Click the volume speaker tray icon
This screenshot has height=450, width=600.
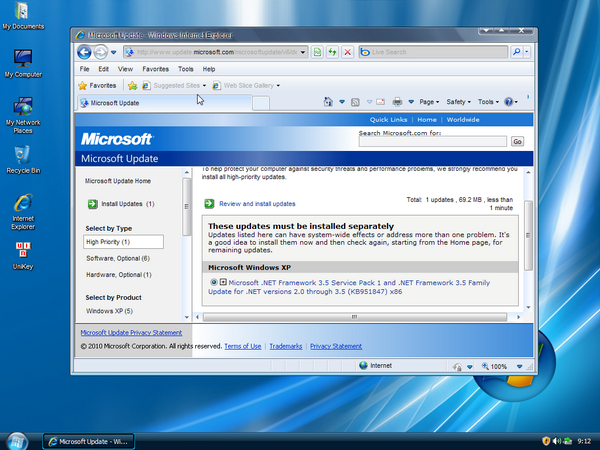[557, 441]
